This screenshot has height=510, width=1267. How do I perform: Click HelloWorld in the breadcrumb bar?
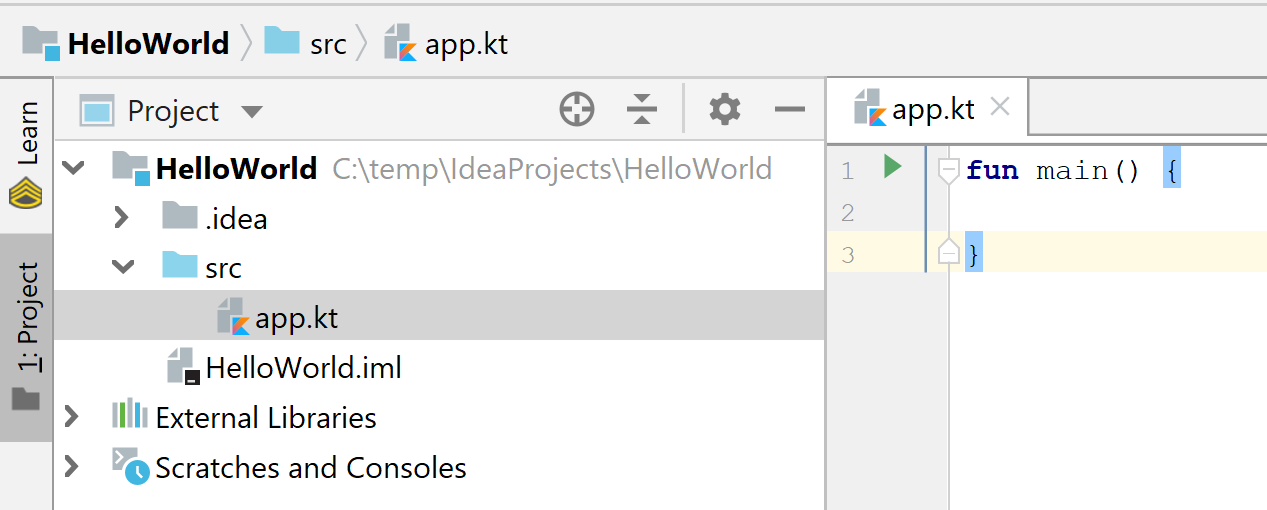148,44
